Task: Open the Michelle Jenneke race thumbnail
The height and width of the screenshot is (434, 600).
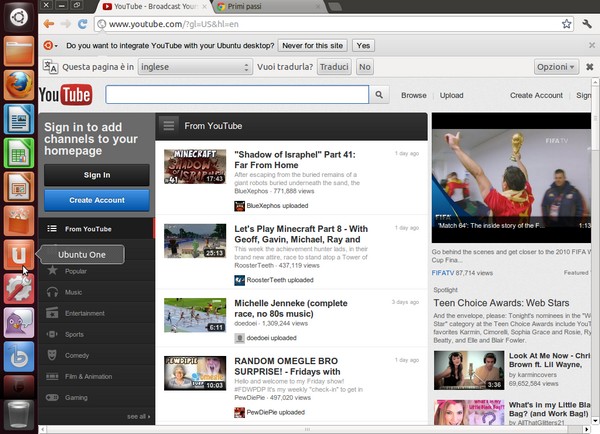Action: [195, 315]
